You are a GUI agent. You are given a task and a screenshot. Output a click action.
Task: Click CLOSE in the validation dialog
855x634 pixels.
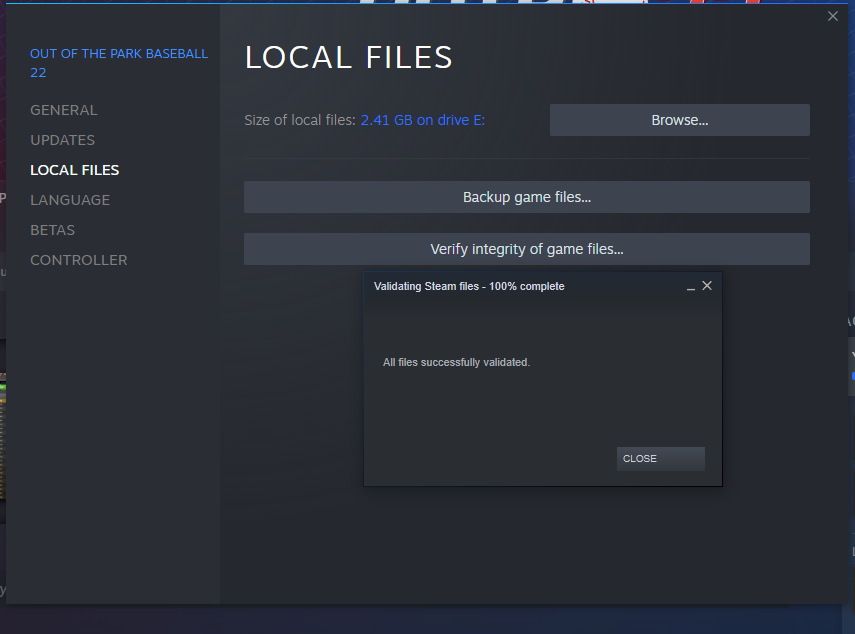(x=660, y=458)
